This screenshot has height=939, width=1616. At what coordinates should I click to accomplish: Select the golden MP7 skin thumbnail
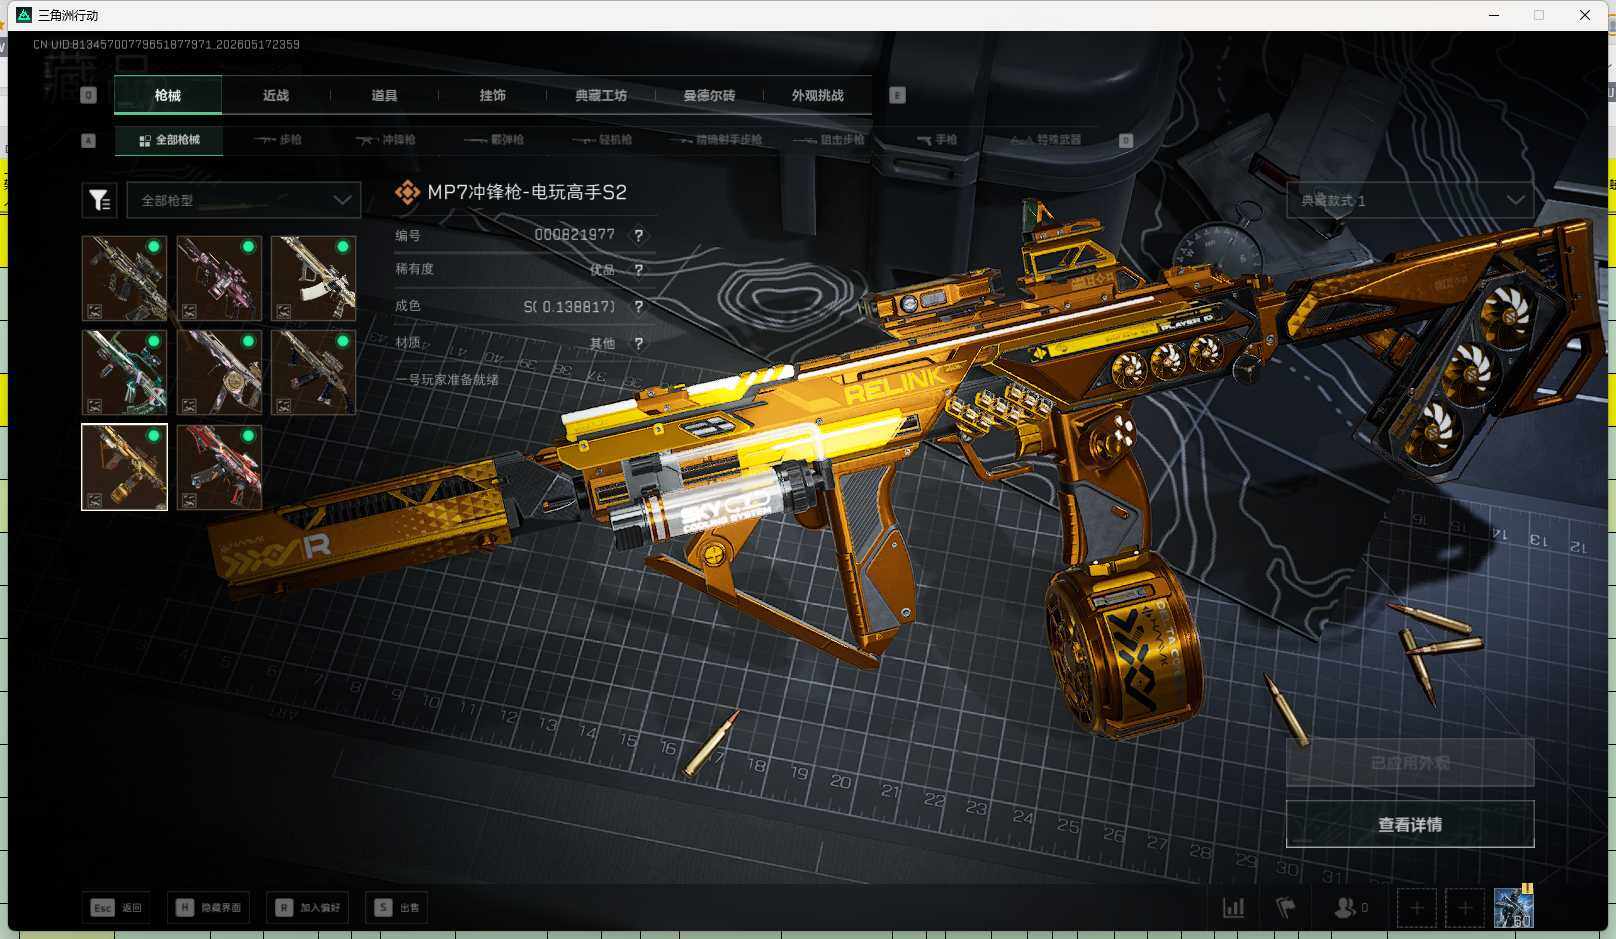click(x=125, y=467)
